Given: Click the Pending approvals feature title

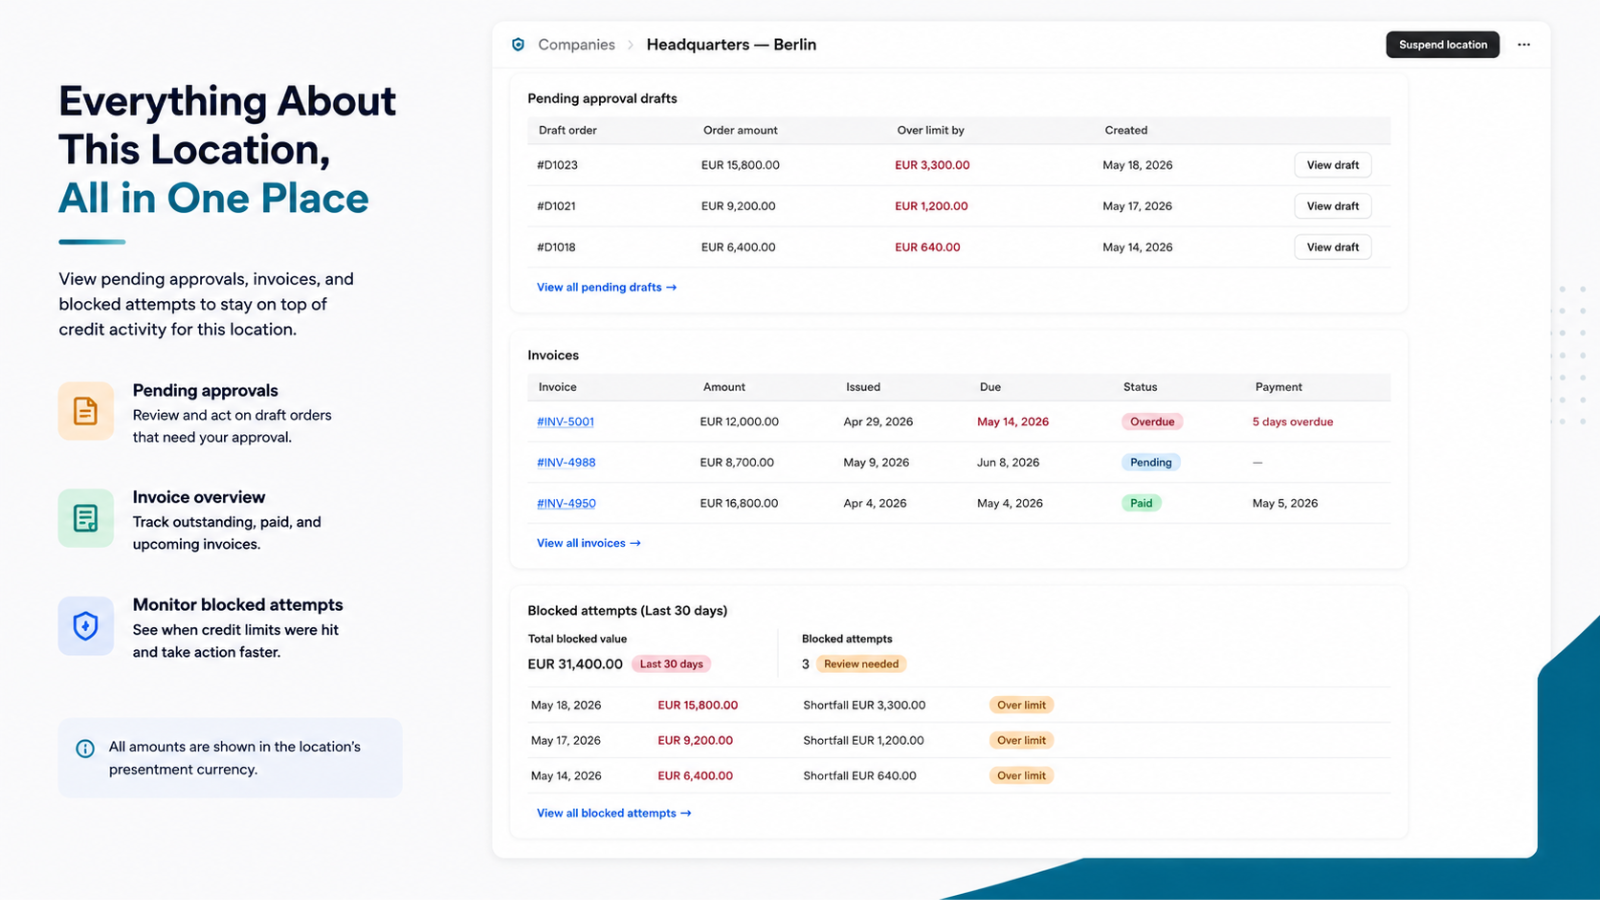Looking at the screenshot, I should tap(205, 391).
